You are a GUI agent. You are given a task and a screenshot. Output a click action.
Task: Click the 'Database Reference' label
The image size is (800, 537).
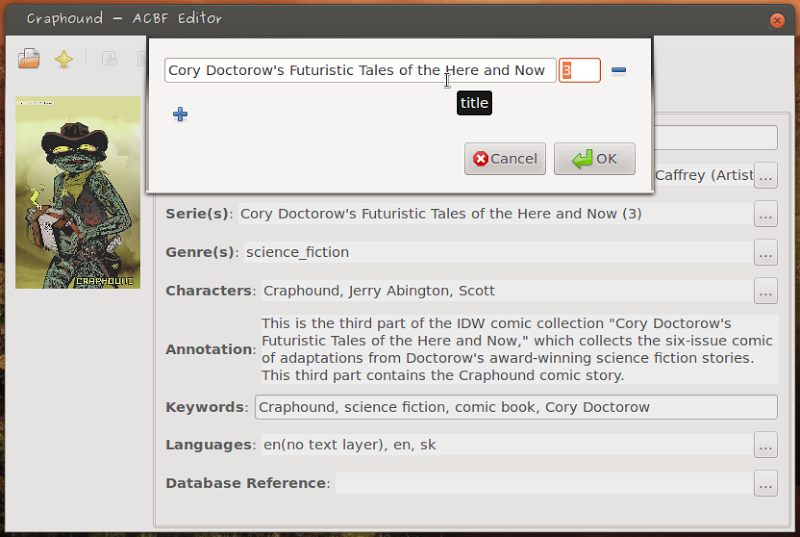point(246,483)
